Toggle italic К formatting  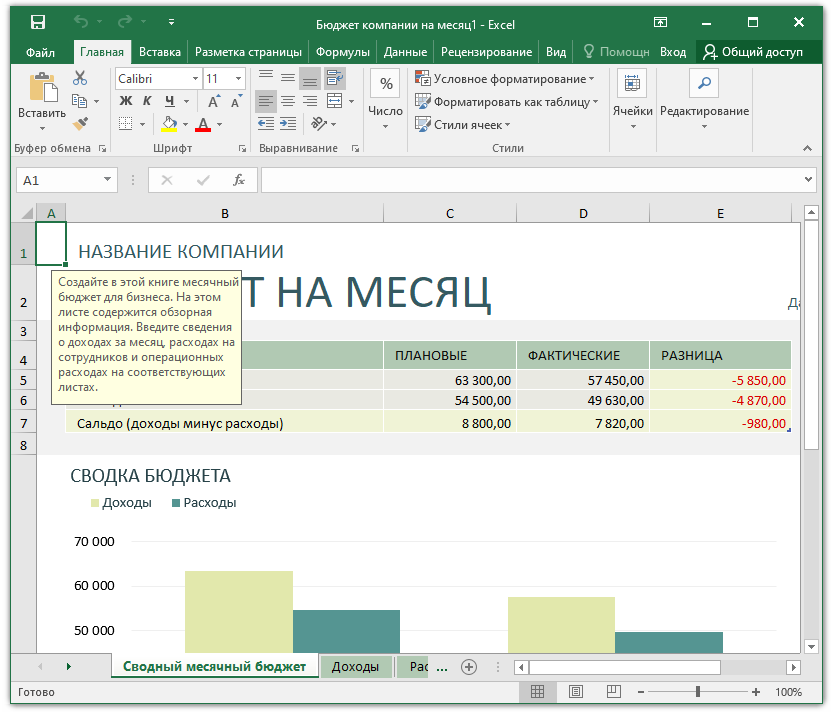coord(148,101)
